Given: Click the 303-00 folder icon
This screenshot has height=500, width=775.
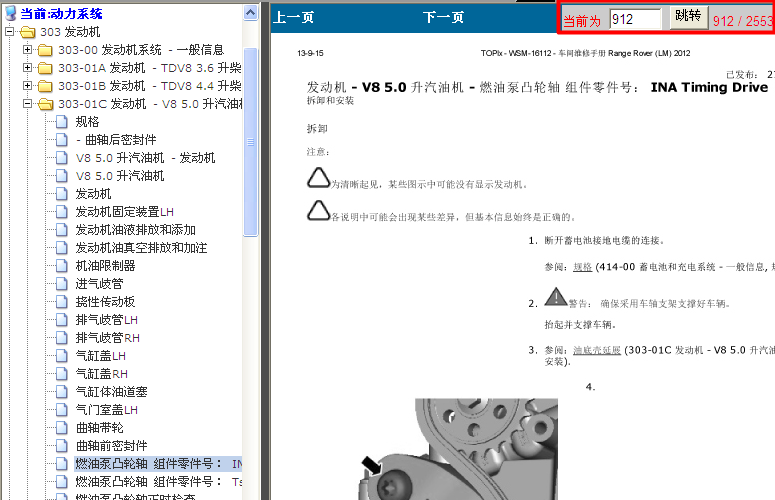Looking at the screenshot, I should (x=45, y=50).
